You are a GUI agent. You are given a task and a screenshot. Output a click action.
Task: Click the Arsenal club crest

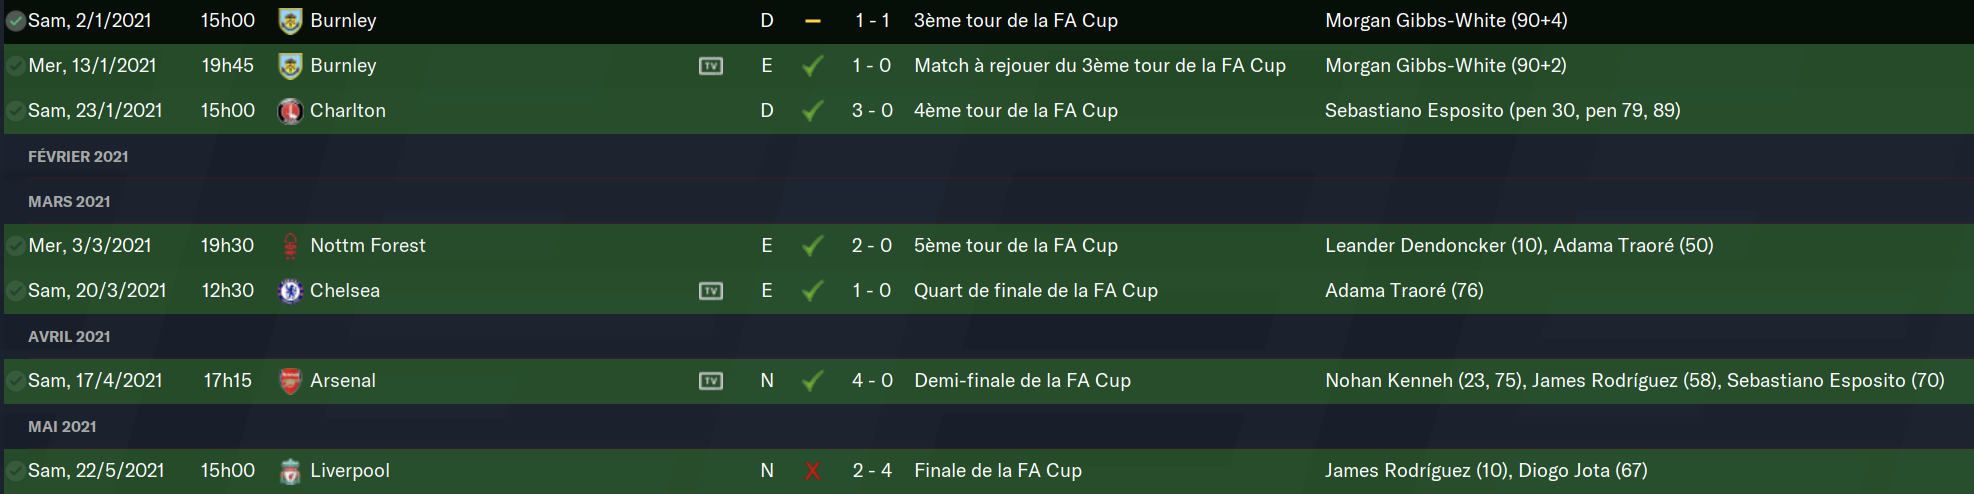coord(290,381)
